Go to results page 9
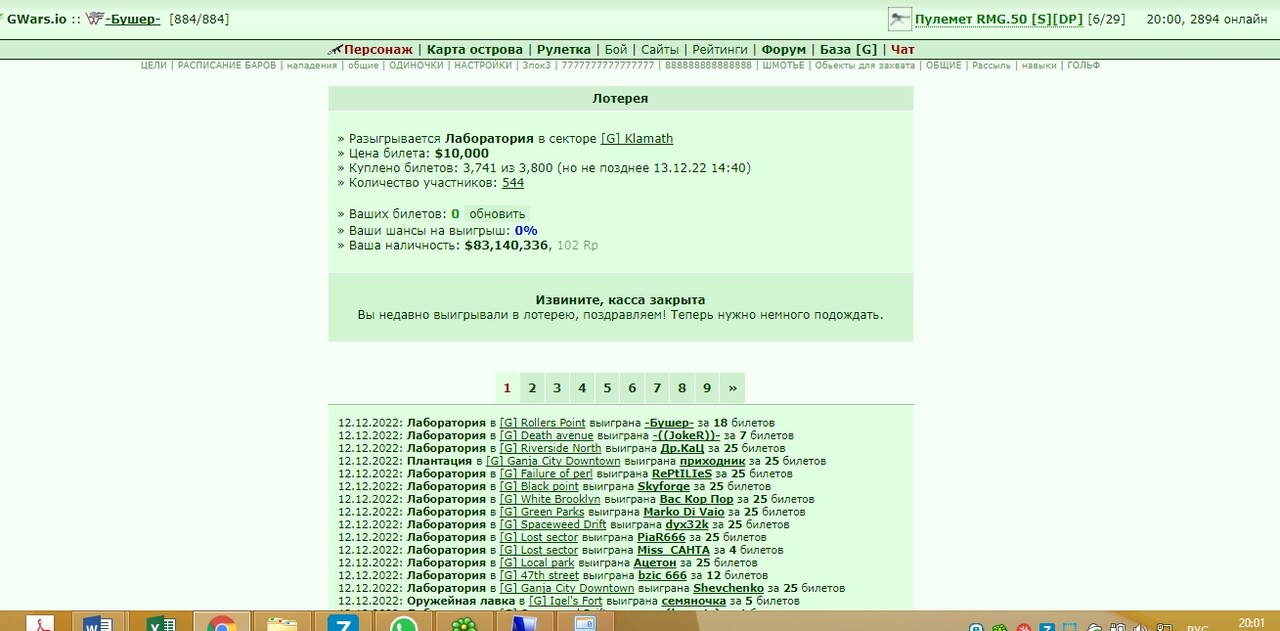The width and height of the screenshot is (1280, 631). pos(707,388)
